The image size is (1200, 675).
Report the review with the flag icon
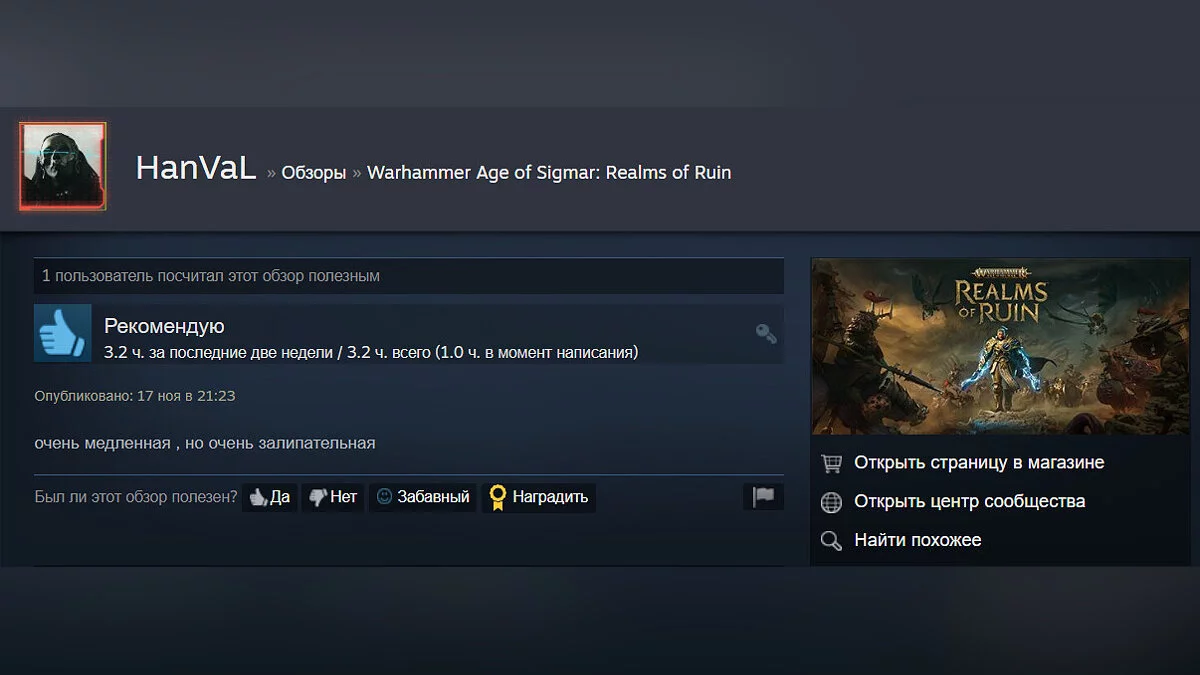coord(763,497)
